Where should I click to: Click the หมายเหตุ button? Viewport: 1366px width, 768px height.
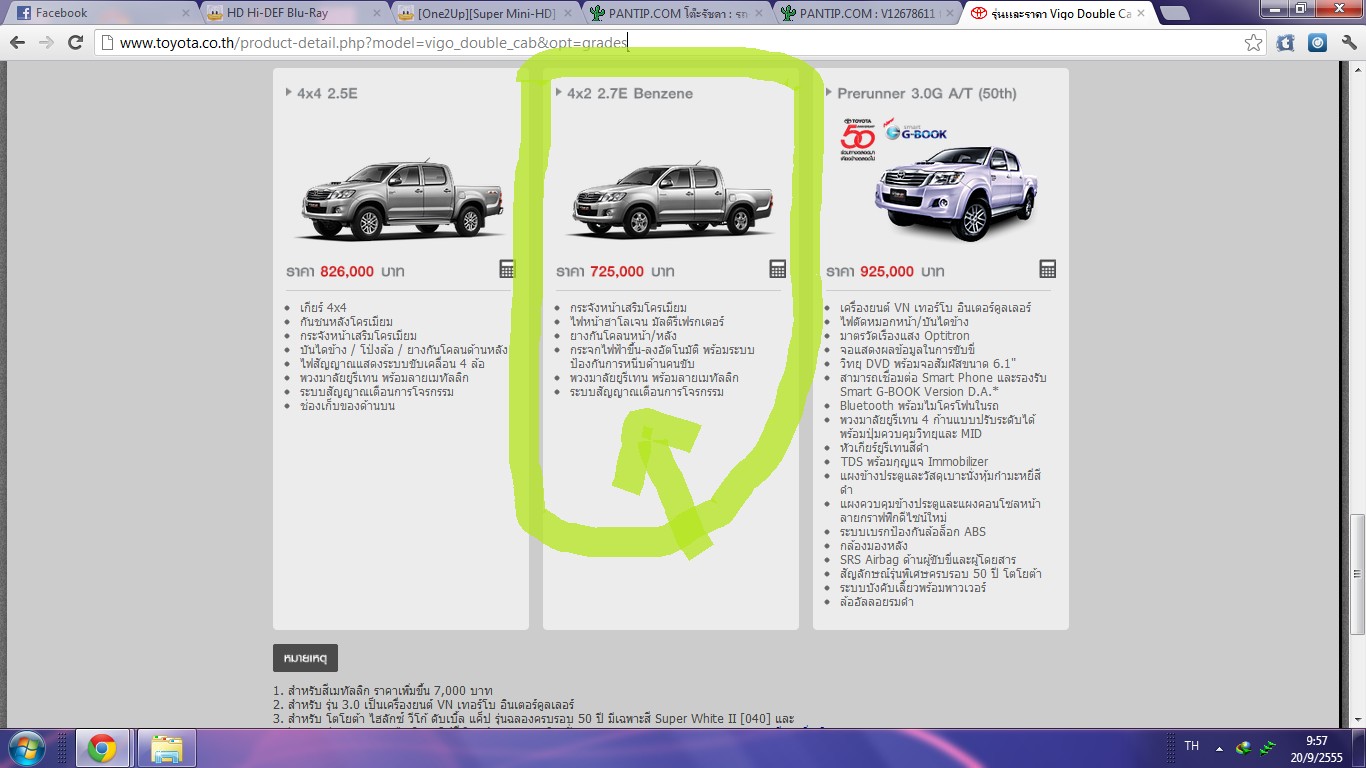tap(305, 658)
